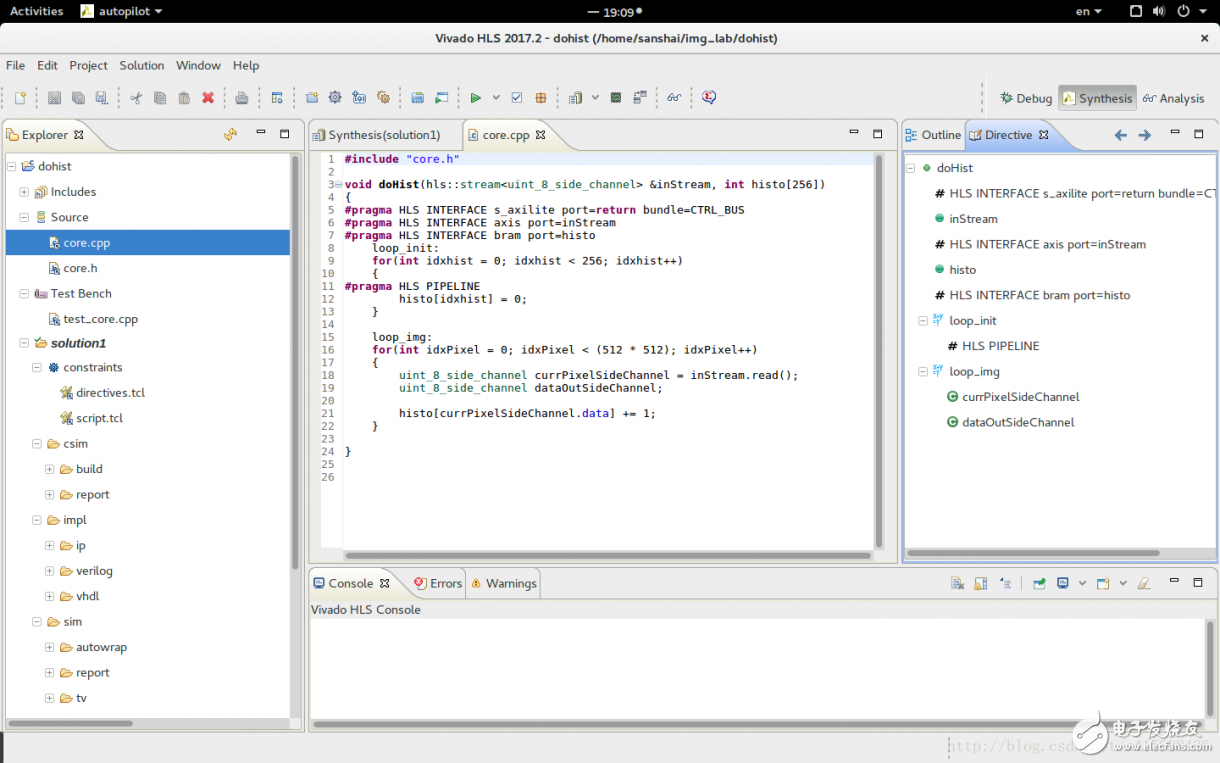Click the New Project folder icon

click(x=312, y=98)
